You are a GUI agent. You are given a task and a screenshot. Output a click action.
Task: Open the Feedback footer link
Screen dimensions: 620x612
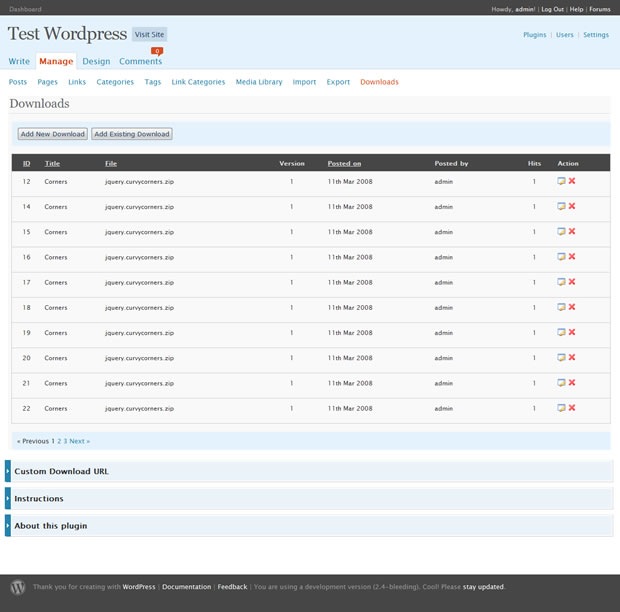[x=232, y=587]
